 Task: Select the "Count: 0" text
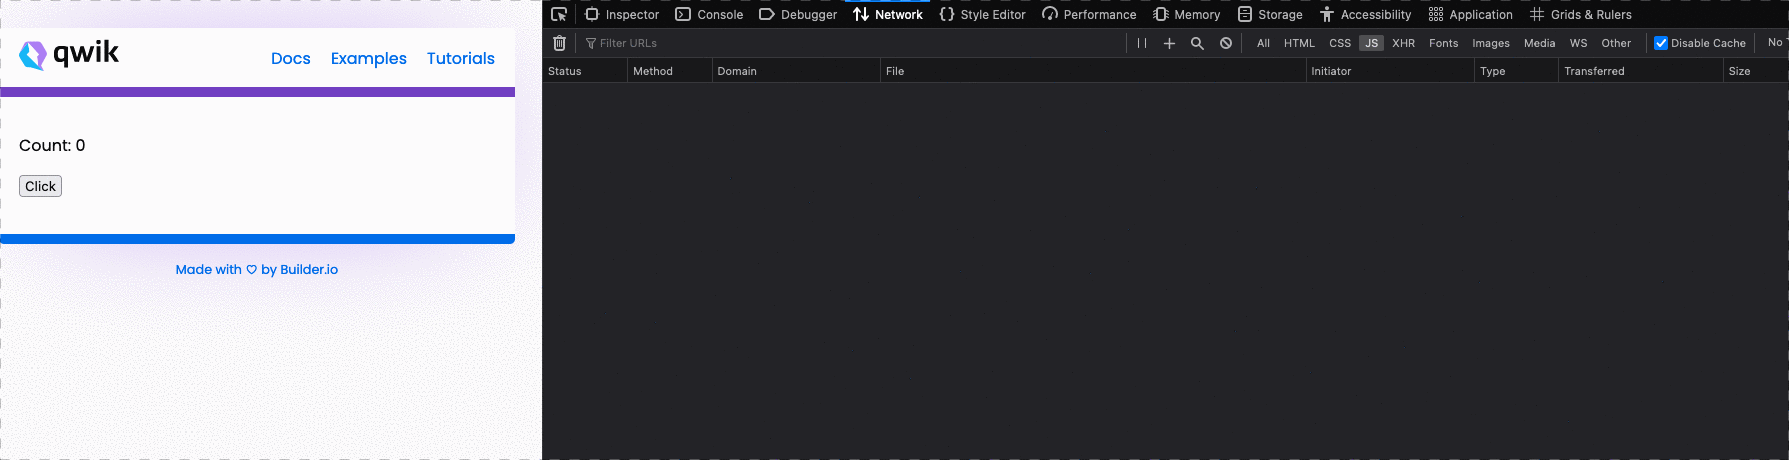[x=52, y=145]
